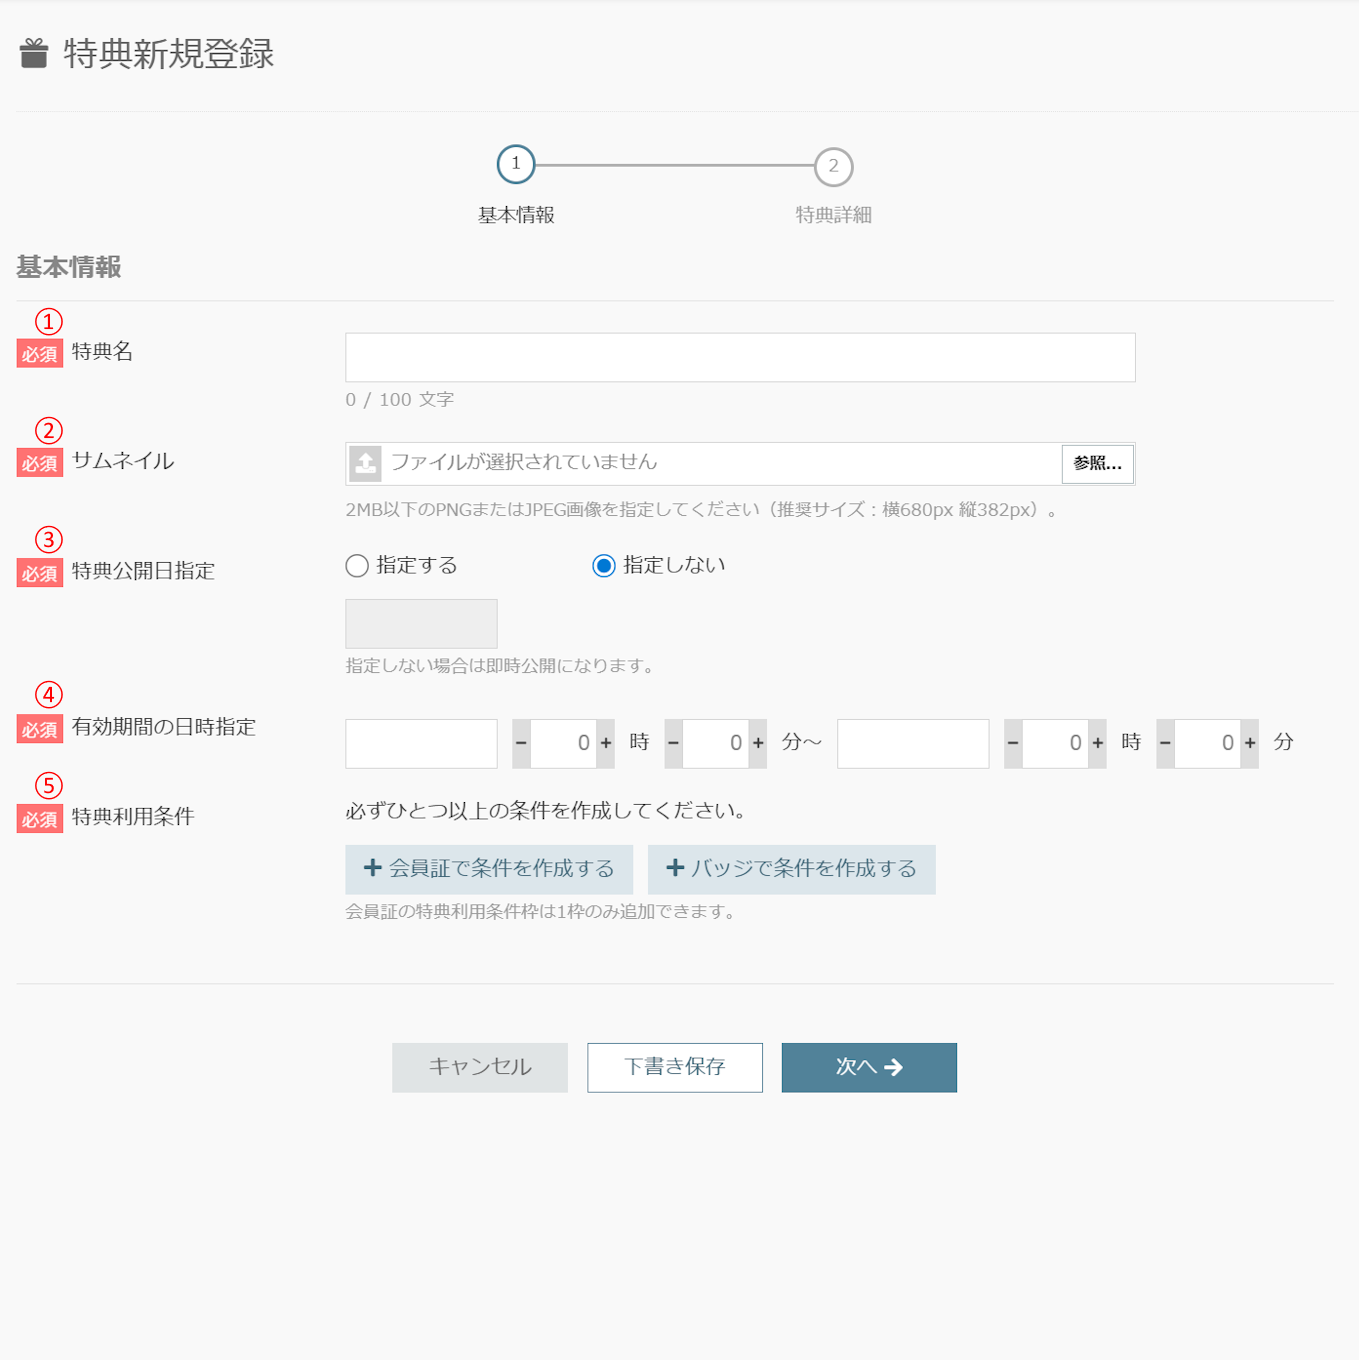Screen dimensions: 1359x1360
Task: Click the upload icon in the thumbnail field
Action: [366, 464]
